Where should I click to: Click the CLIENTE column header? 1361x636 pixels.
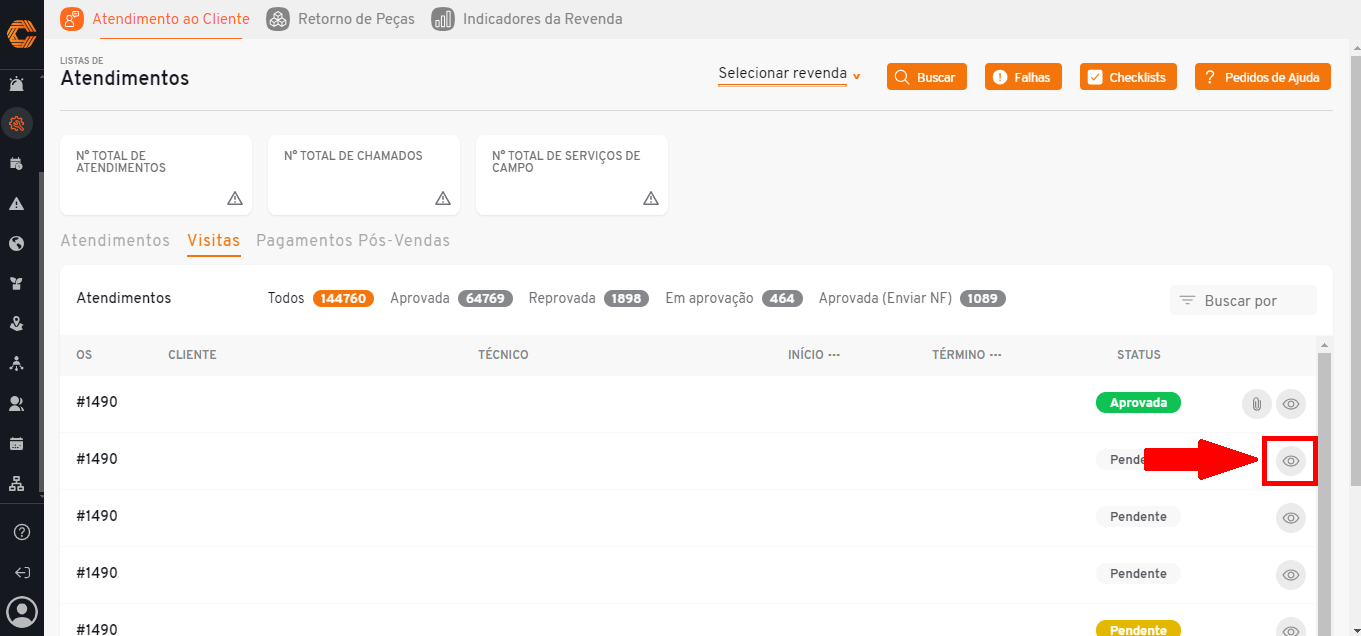coord(192,355)
